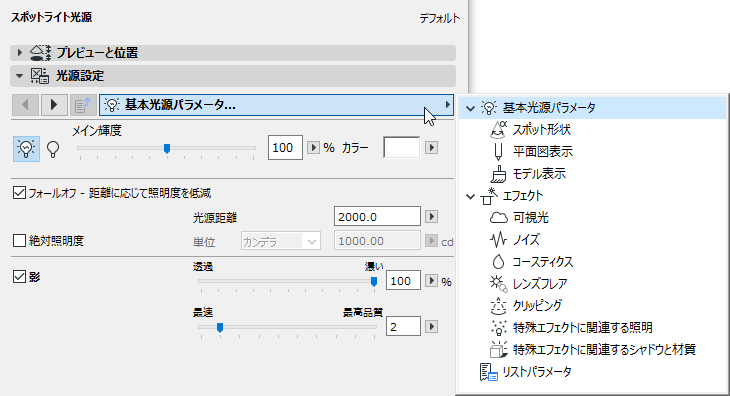Click the grayed parameter transfer icon button
Viewport: 730px width, 396px height.
(x=83, y=105)
